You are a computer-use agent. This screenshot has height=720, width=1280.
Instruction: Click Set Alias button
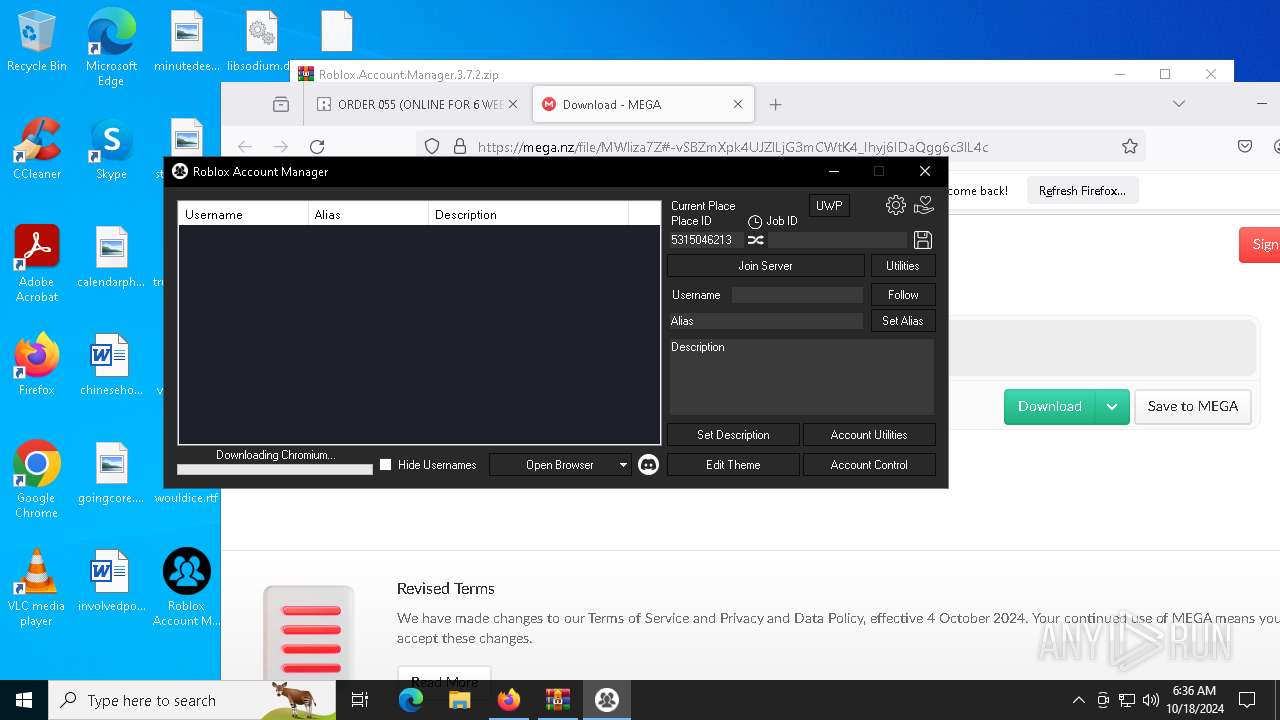(903, 321)
